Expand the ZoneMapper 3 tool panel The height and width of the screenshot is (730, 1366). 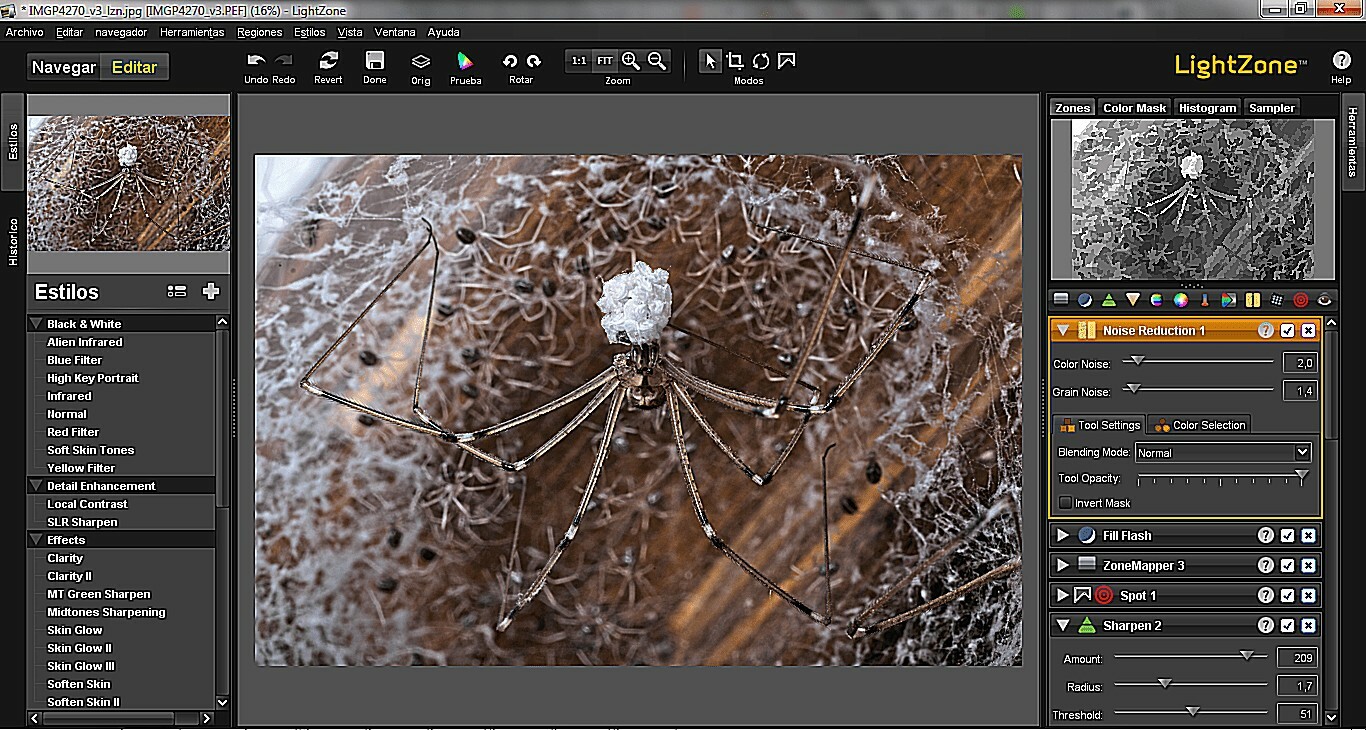pyautogui.click(x=1063, y=566)
